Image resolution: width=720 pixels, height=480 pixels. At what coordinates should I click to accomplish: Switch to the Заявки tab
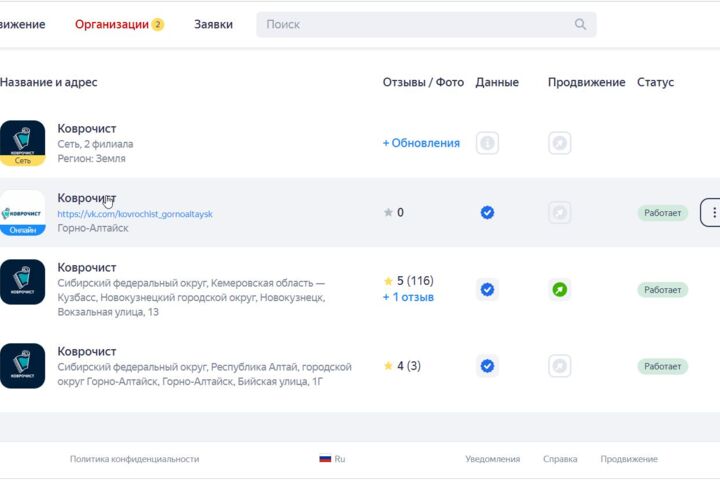[213, 24]
